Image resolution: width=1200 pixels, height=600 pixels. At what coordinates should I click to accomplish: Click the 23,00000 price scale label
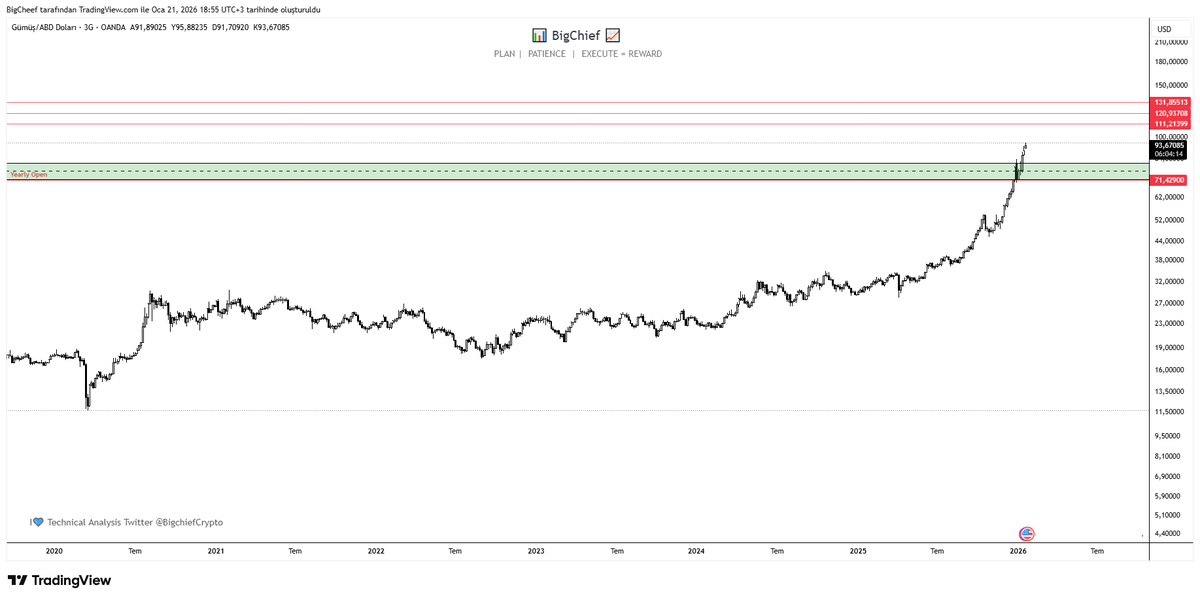tap(1171, 324)
